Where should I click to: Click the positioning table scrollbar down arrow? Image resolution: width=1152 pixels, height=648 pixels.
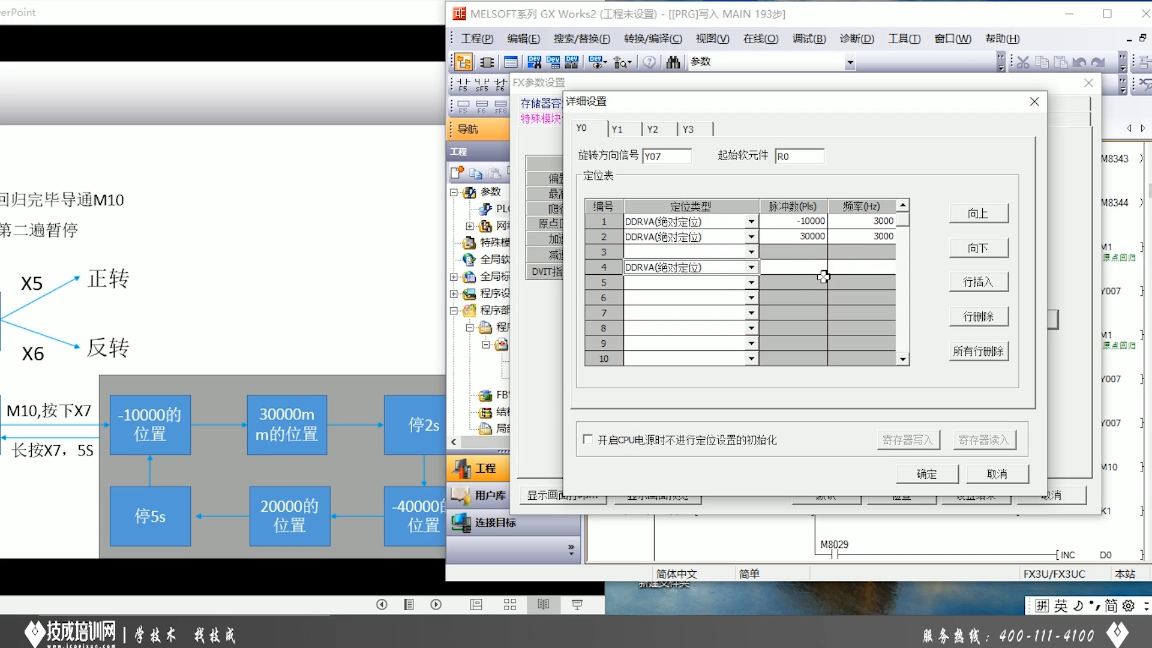tap(903, 359)
